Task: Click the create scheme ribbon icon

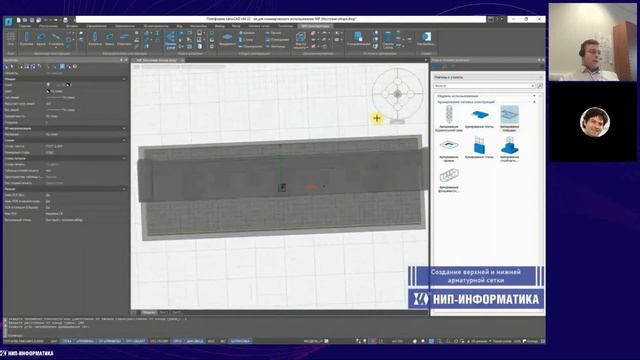Action: point(388,40)
